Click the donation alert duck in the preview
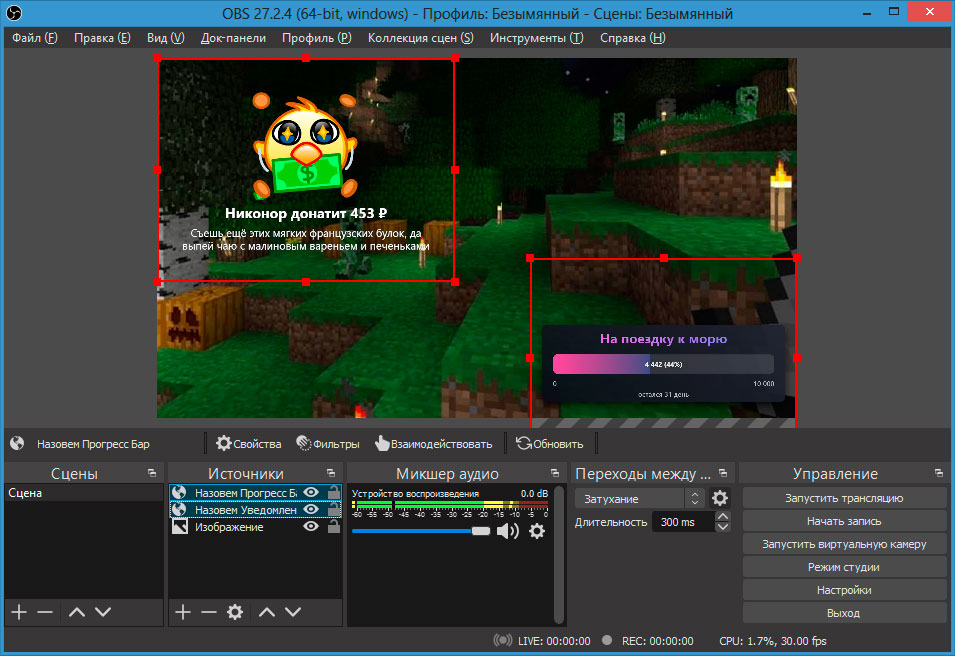Screen dimensions: 955x656 pyautogui.click(x=305, y=146)
